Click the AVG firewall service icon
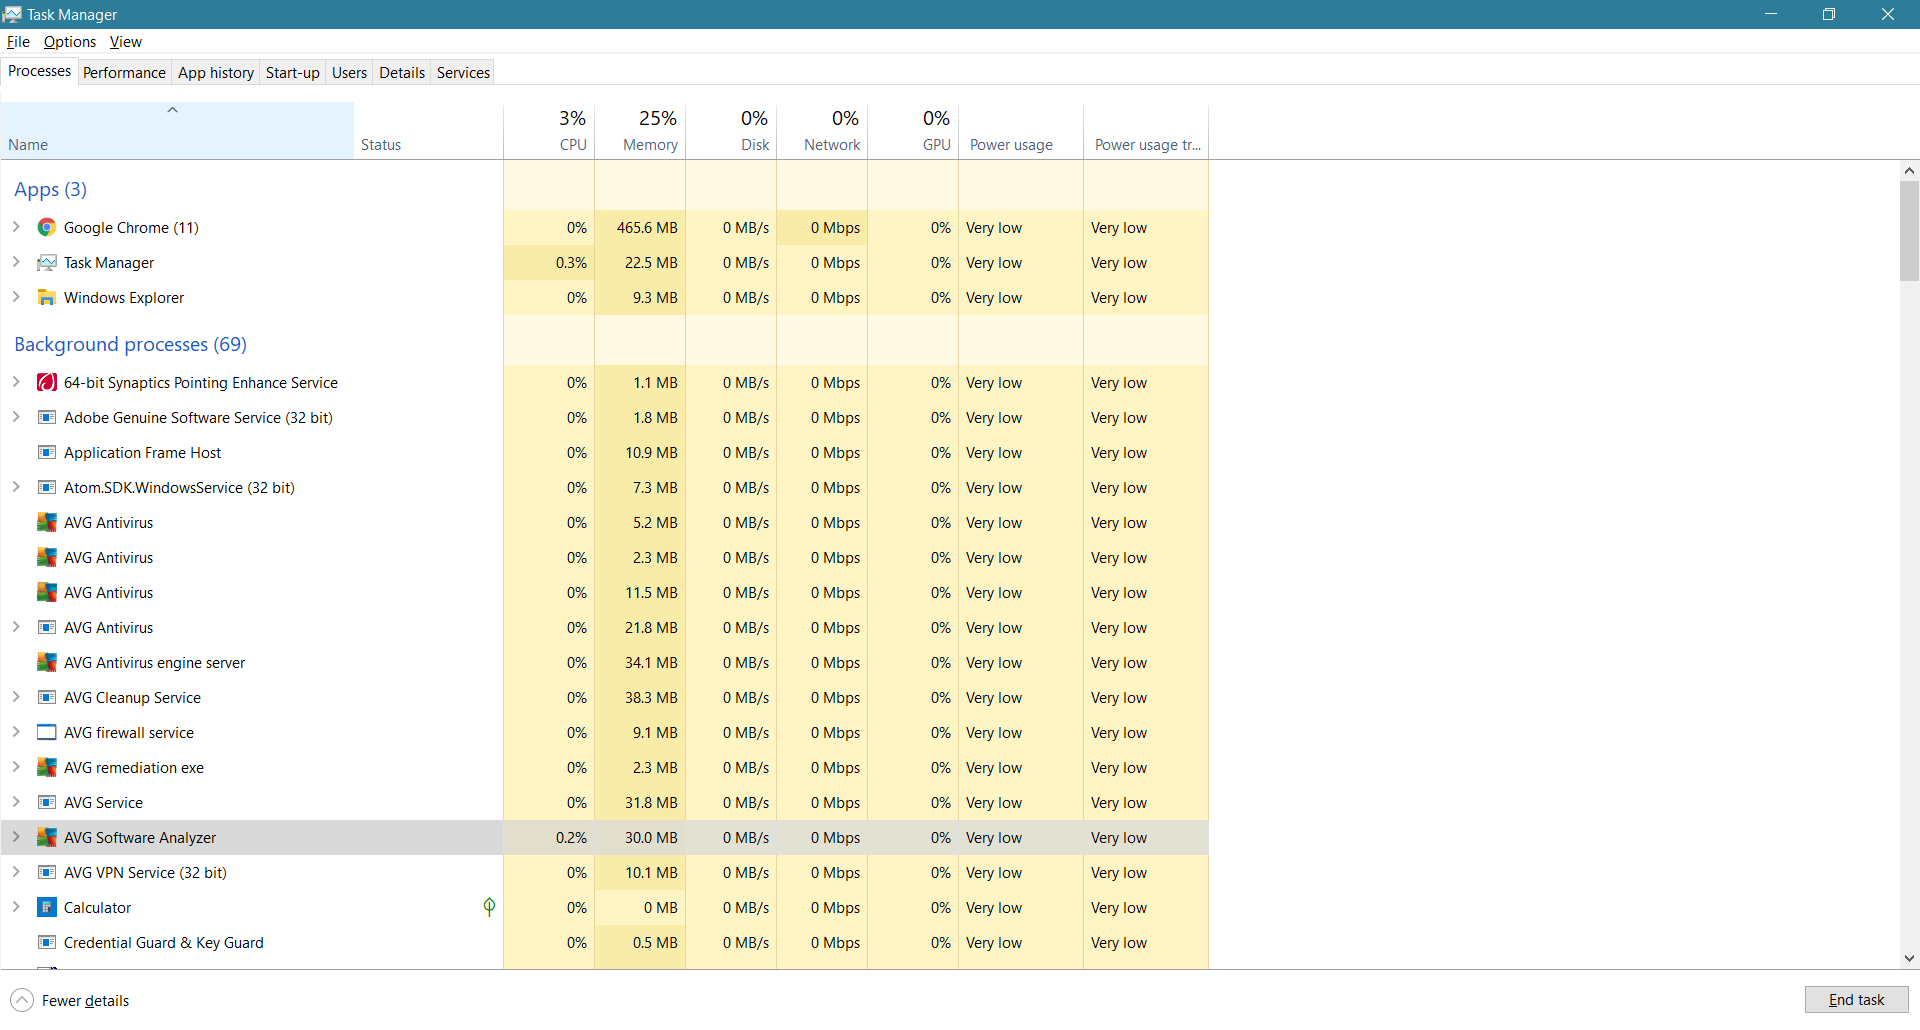 [46, 733]
